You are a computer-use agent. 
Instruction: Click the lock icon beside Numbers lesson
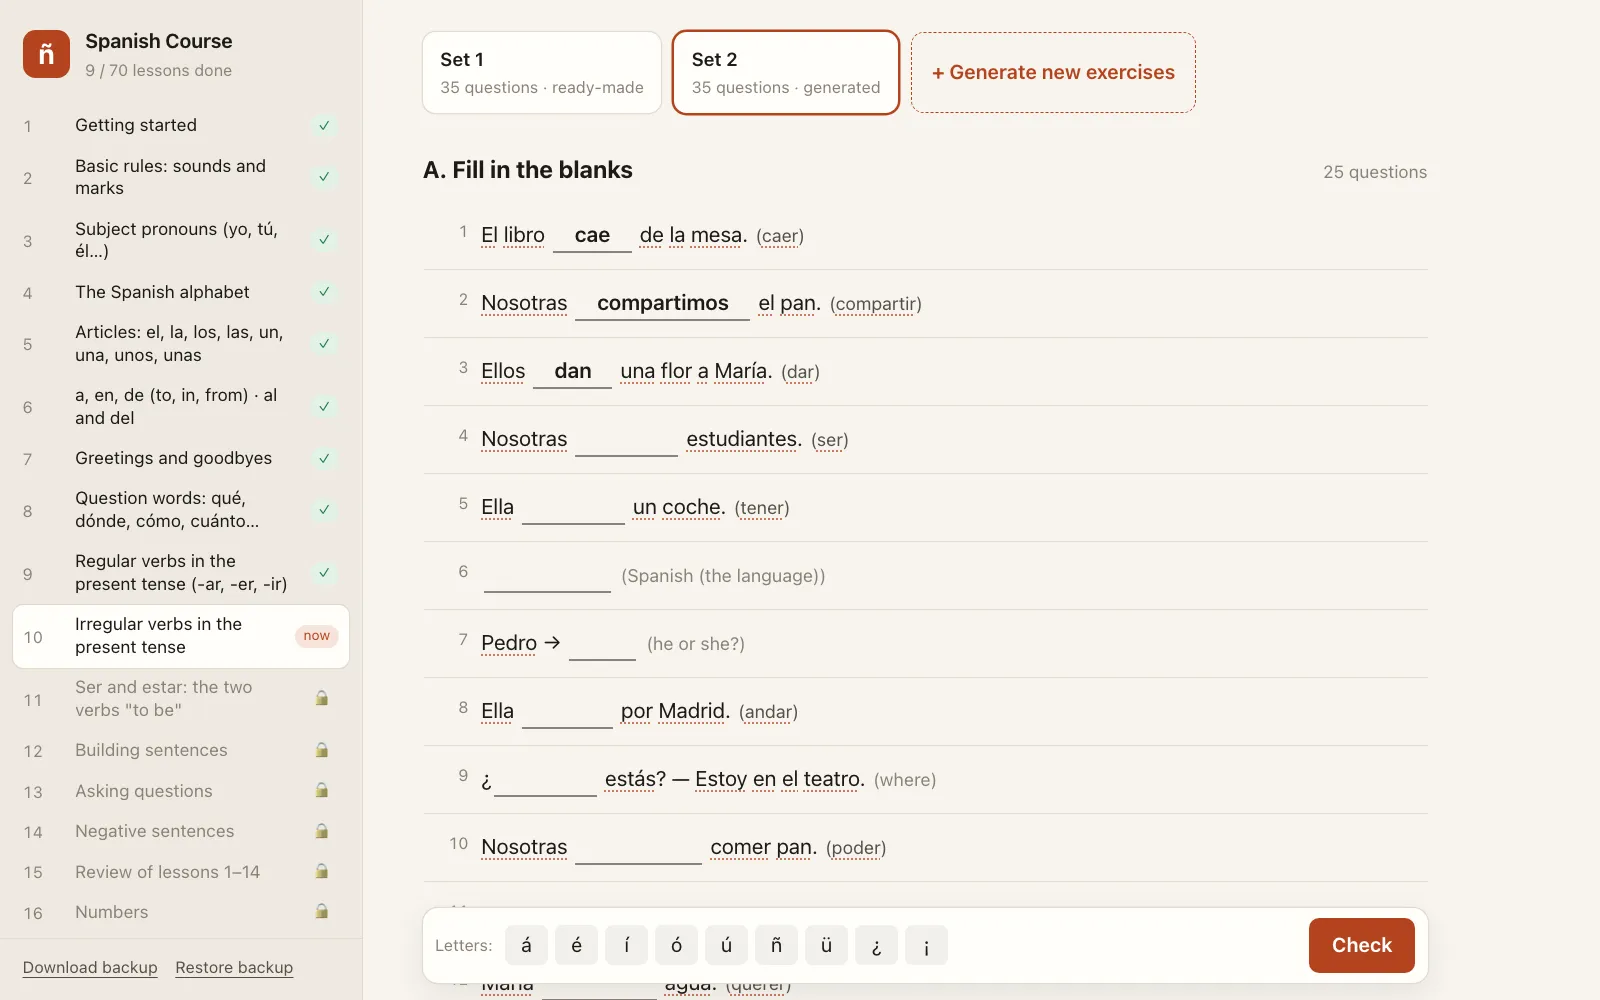[322, 912]
